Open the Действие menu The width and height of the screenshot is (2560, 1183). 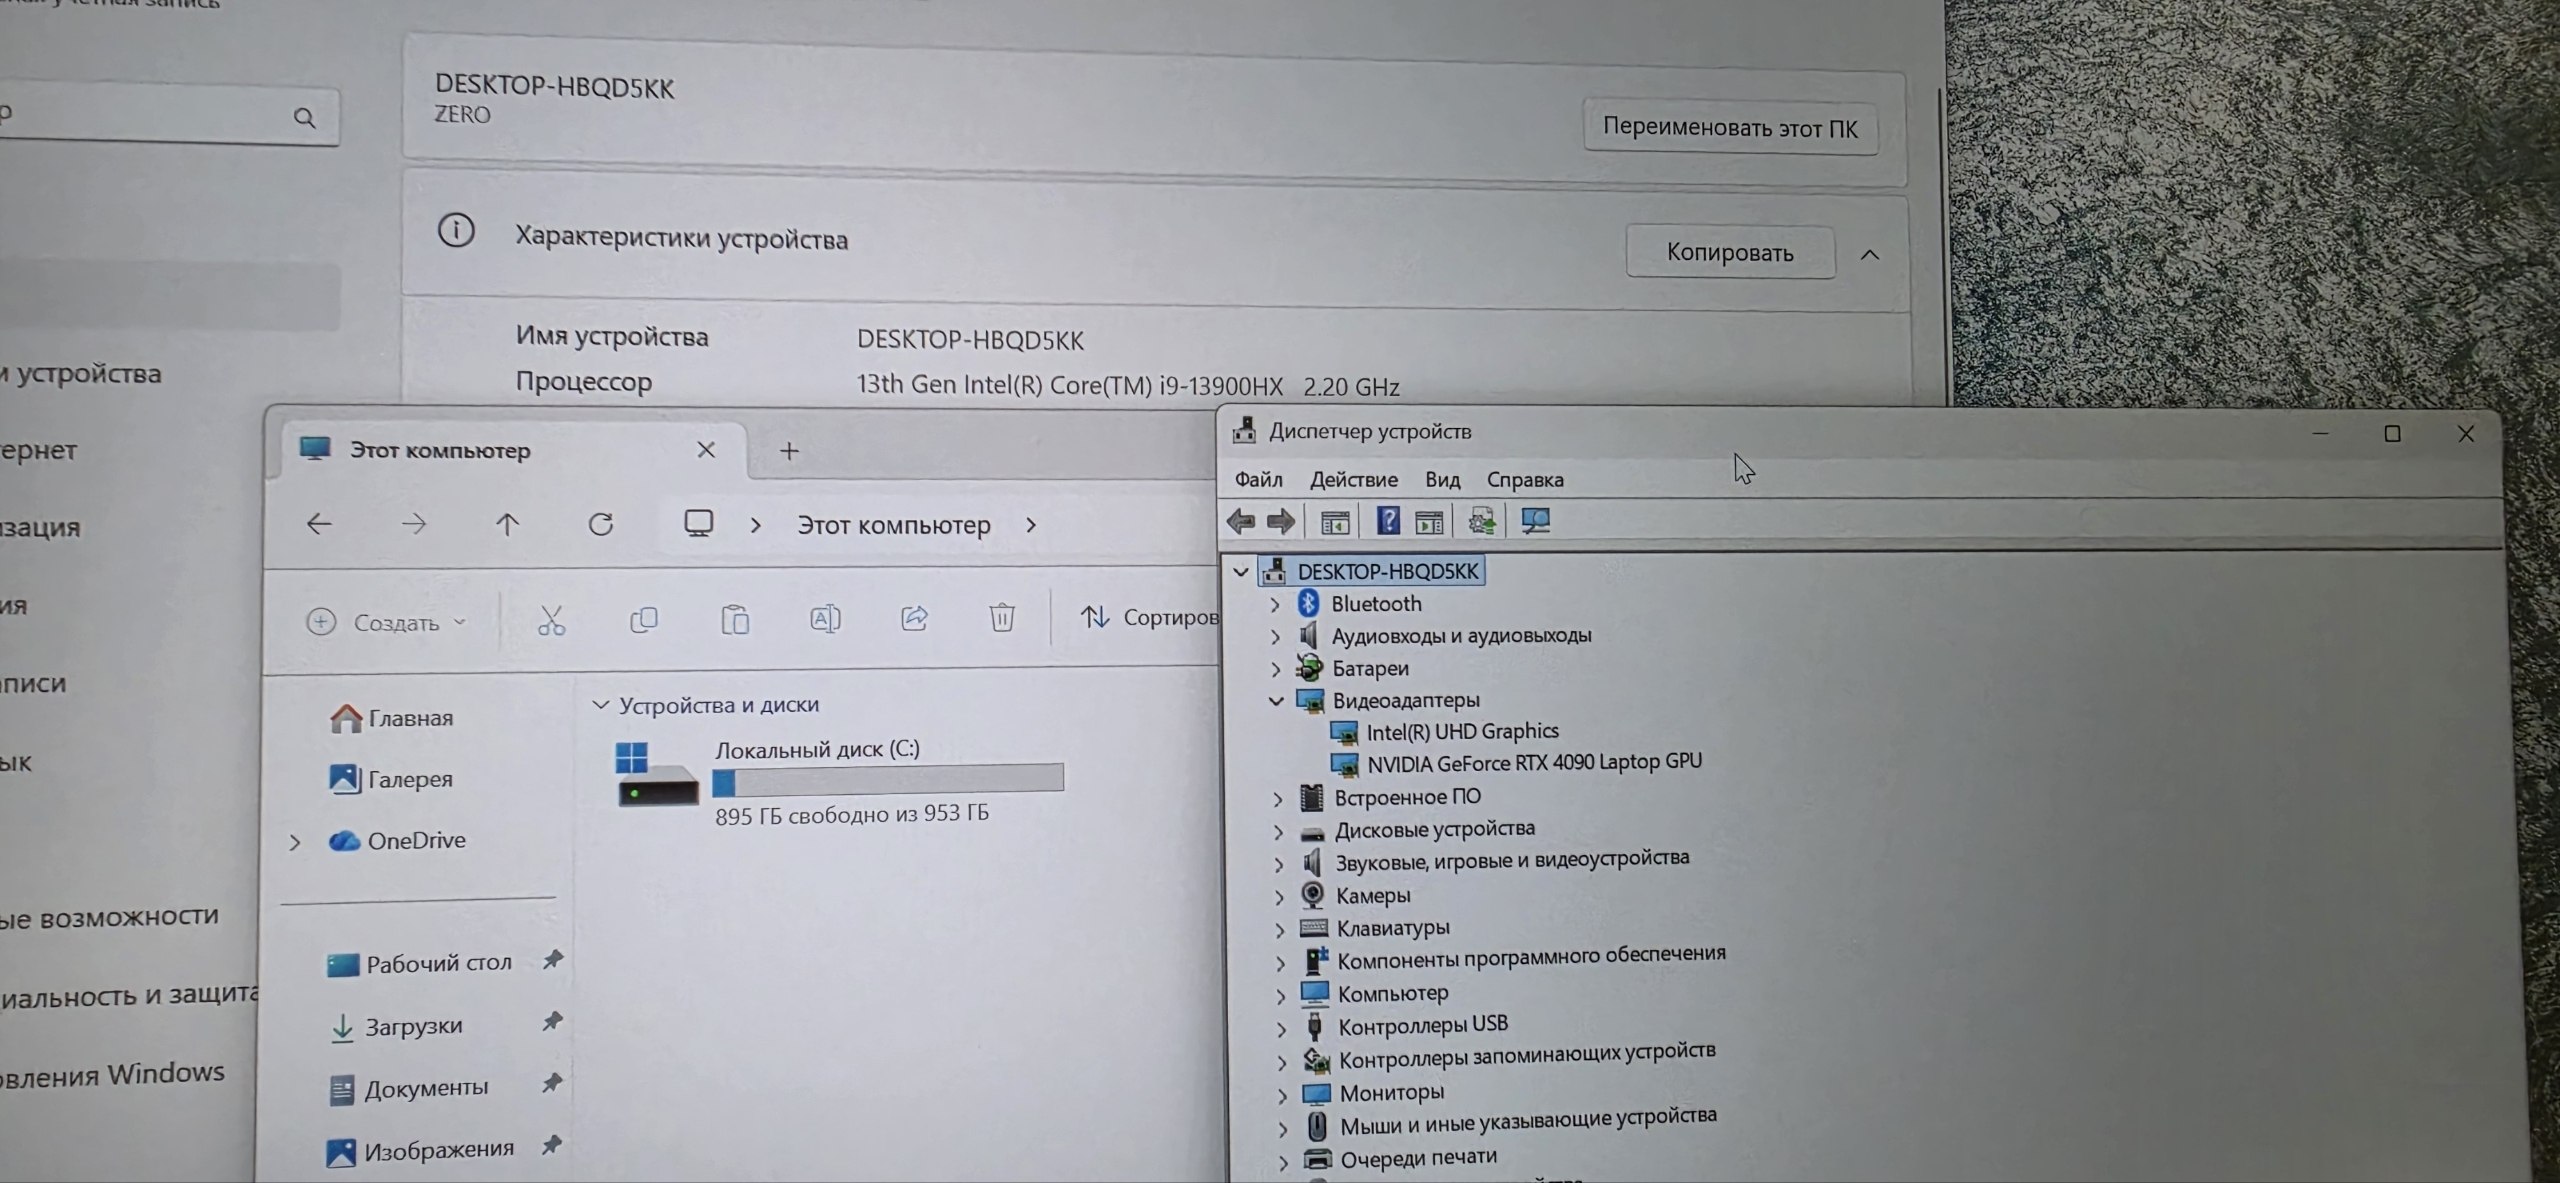pyautogui.click(x=1353, y=480)
